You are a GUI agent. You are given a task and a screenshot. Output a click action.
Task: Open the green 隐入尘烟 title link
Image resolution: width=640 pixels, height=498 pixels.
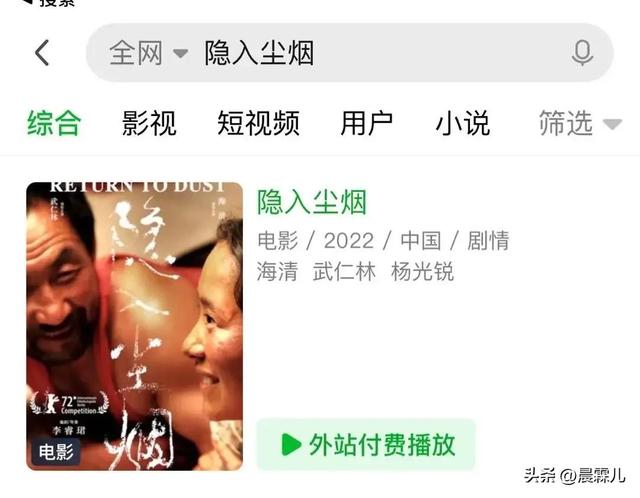[x=312, y=202]
